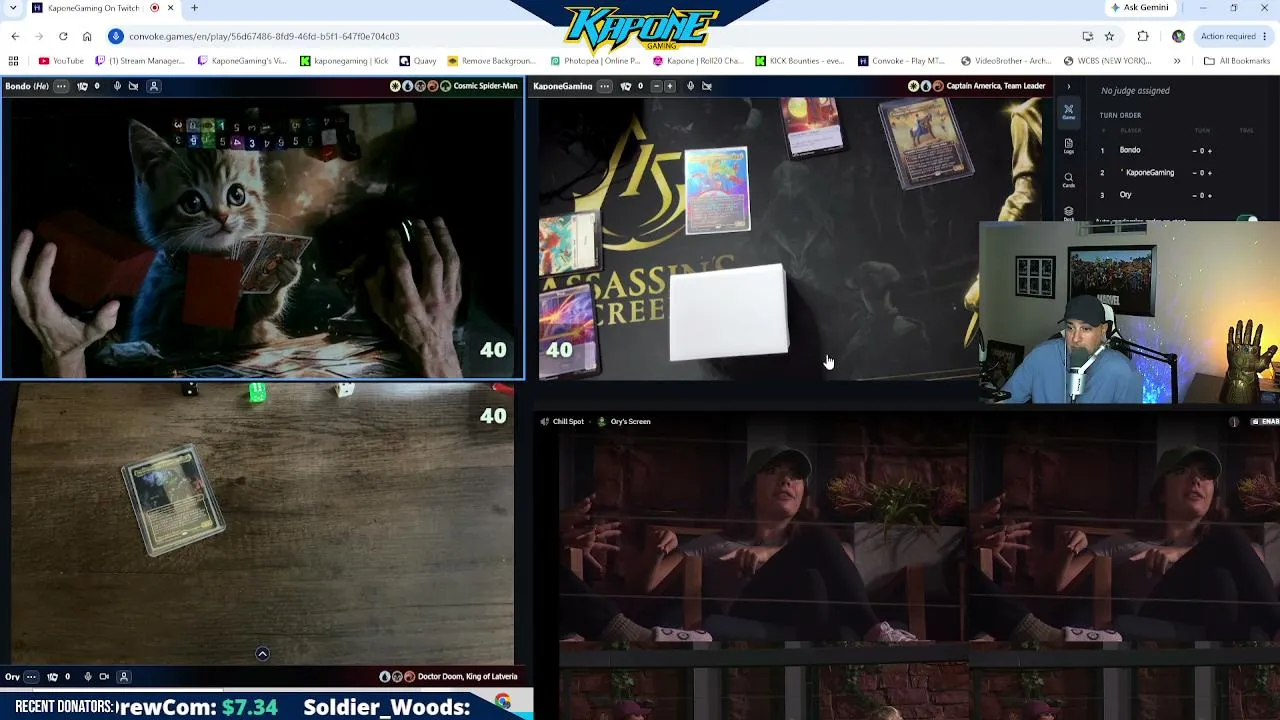Open the Chrome apps grid
The width and height of the screenshot is (1280, 720).
click(x=13, y=61)
